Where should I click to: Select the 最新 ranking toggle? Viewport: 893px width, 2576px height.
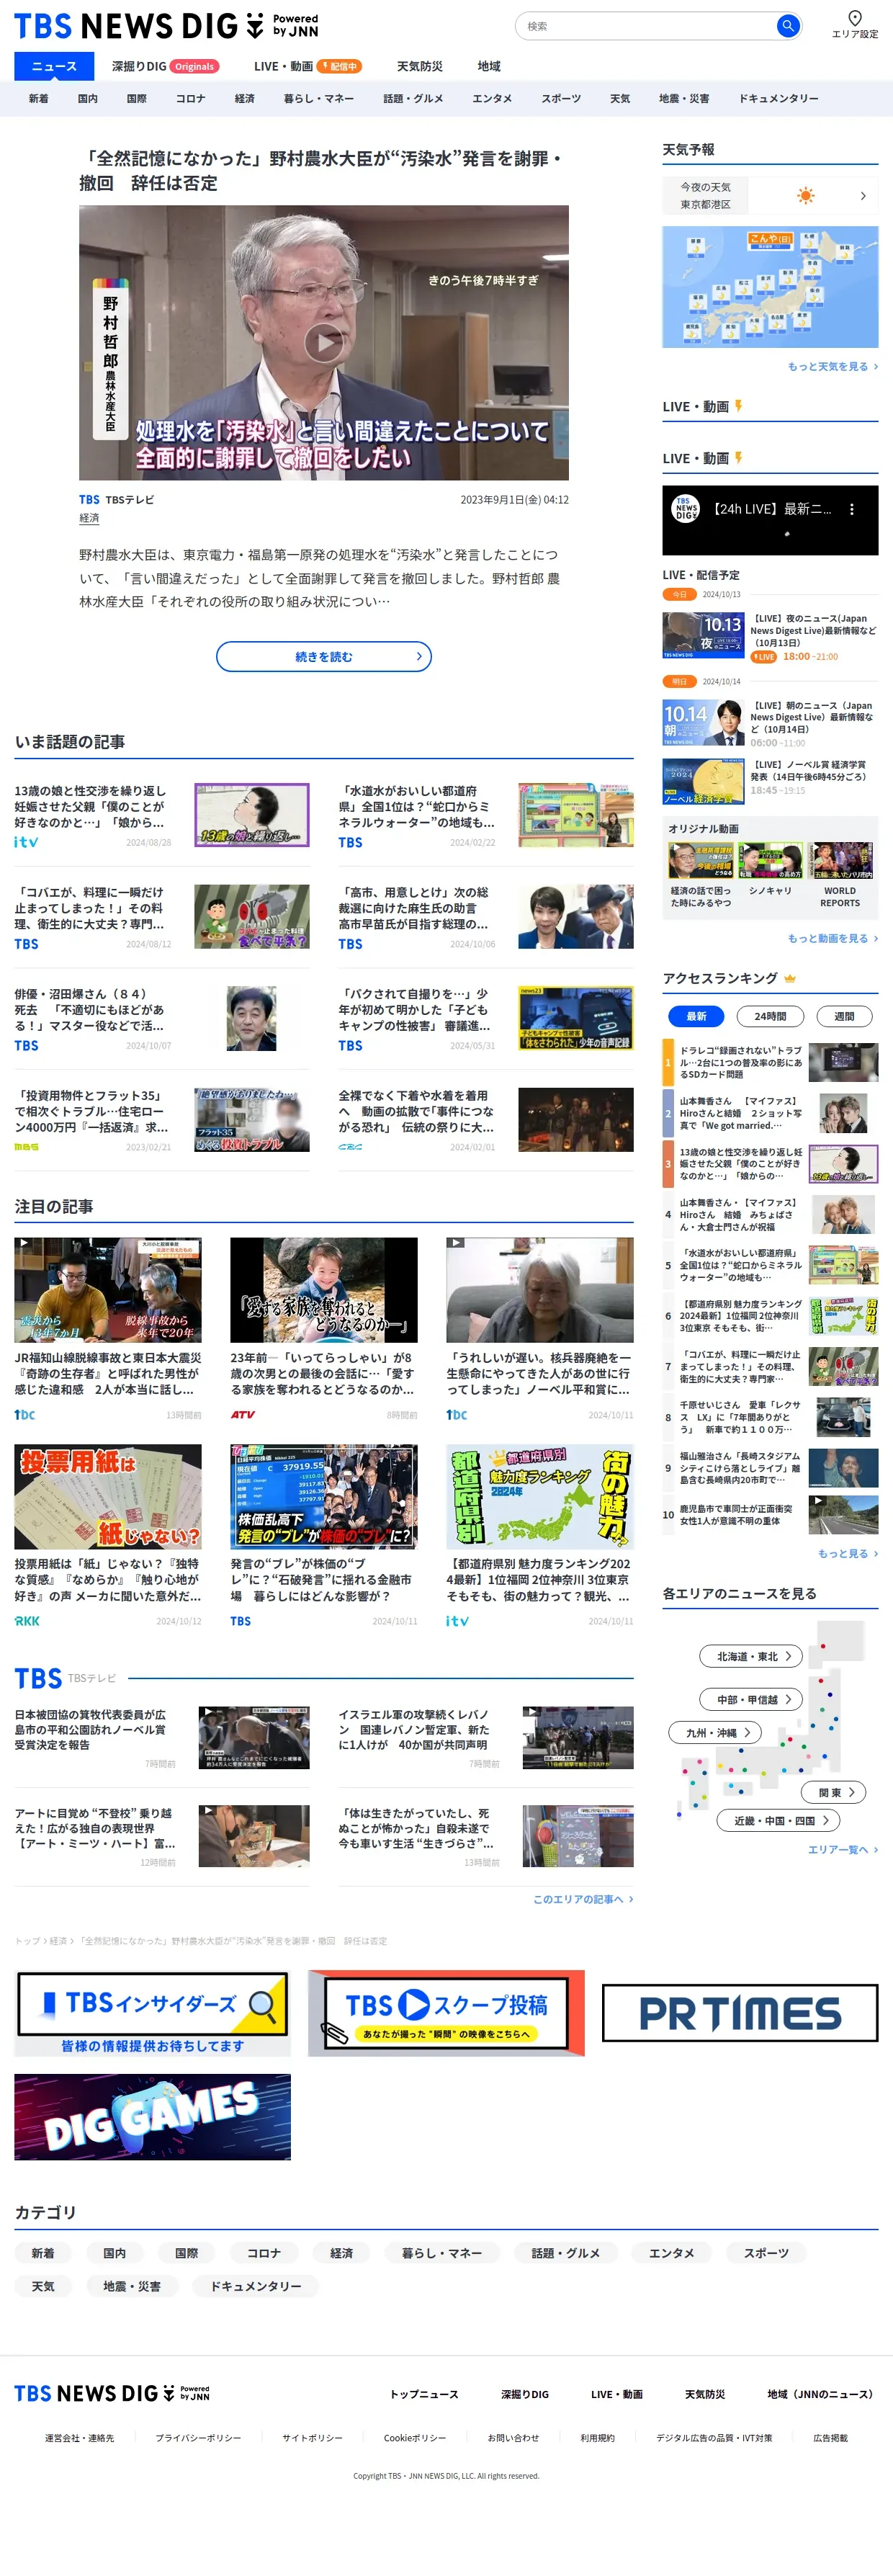[696, 1016]
